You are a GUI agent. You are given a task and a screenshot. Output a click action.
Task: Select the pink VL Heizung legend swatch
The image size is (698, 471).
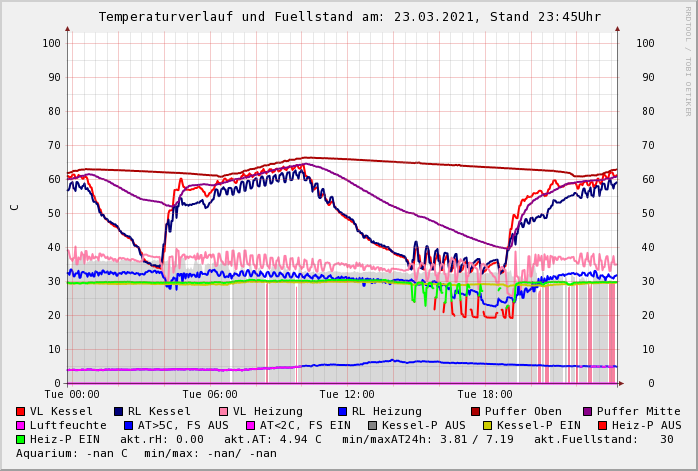(223, 411)
